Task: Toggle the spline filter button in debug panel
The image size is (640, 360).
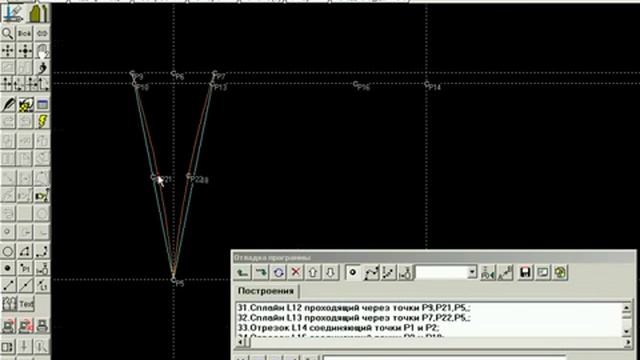Action: [371, 272]
